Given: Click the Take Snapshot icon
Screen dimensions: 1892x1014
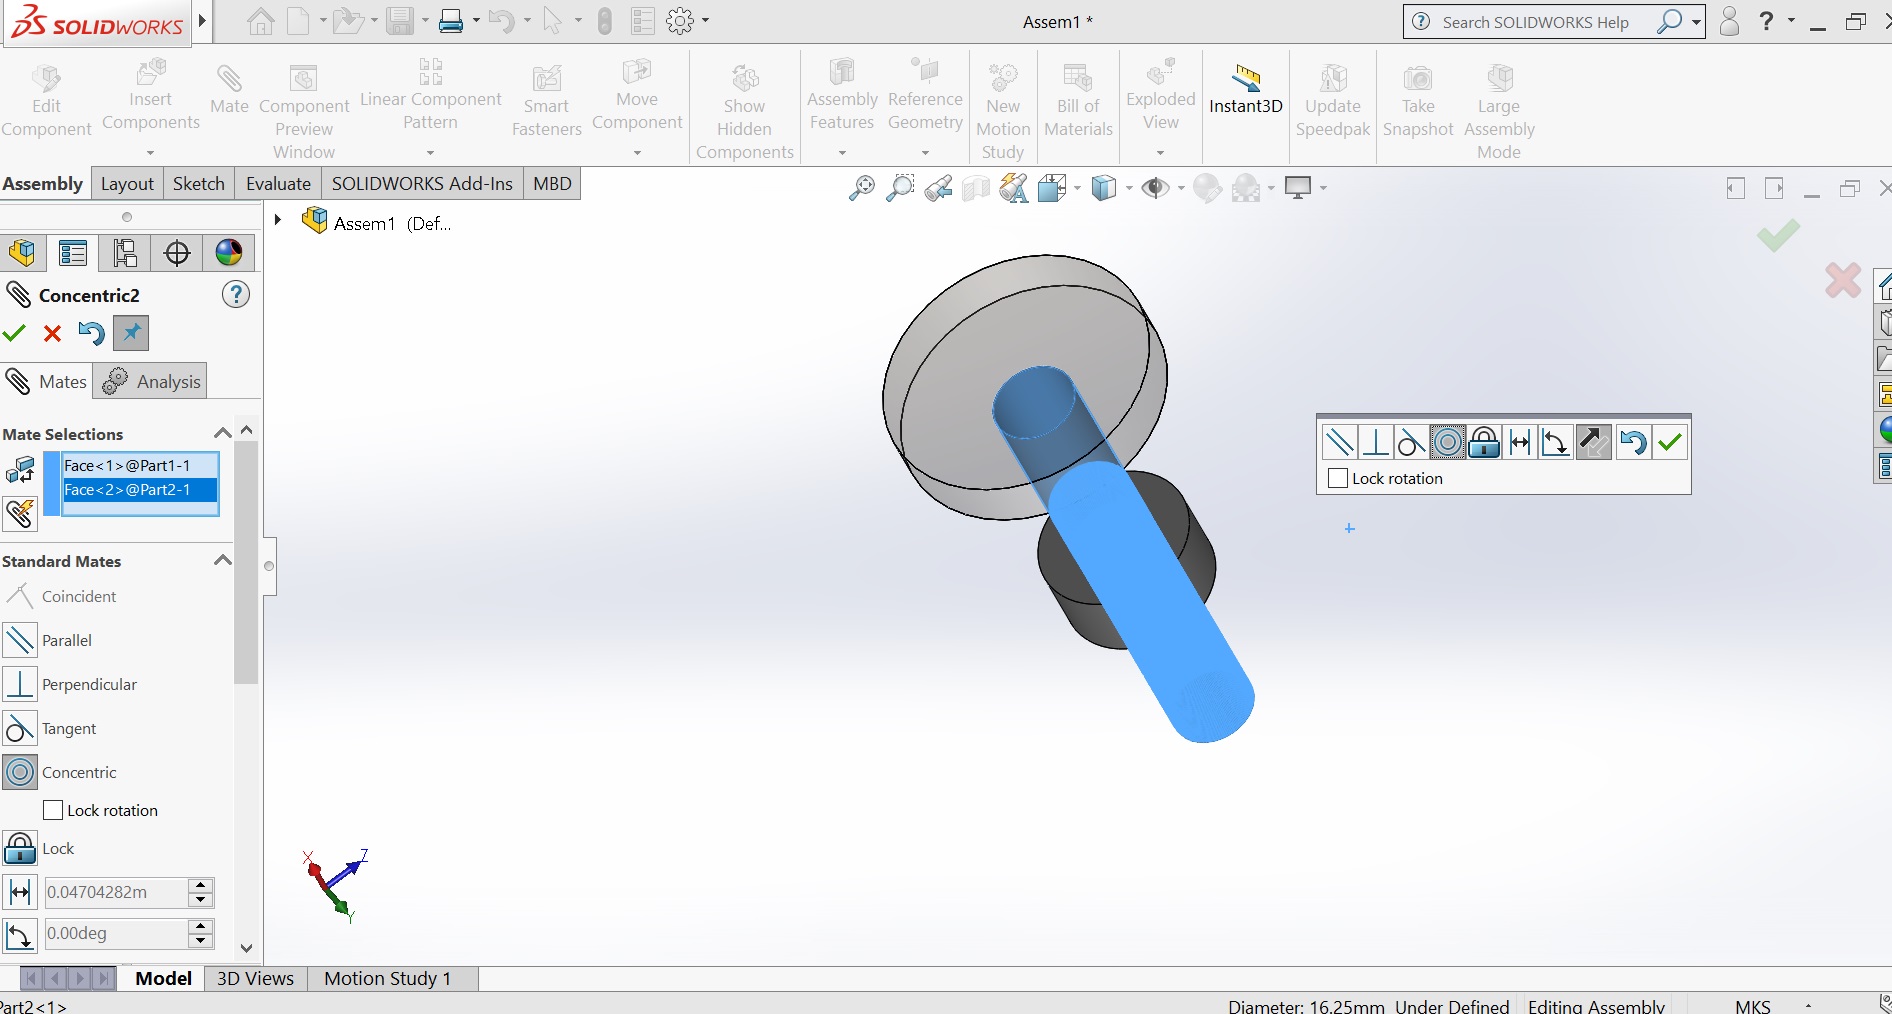Looking at the screenshot, I should [1417, 95].
